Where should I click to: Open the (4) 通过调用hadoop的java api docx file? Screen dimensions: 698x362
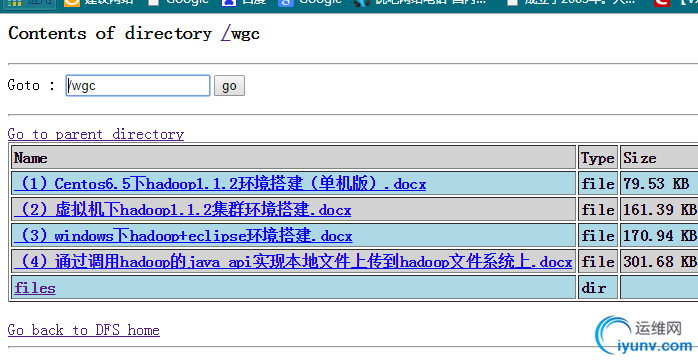tap(293, 261)
